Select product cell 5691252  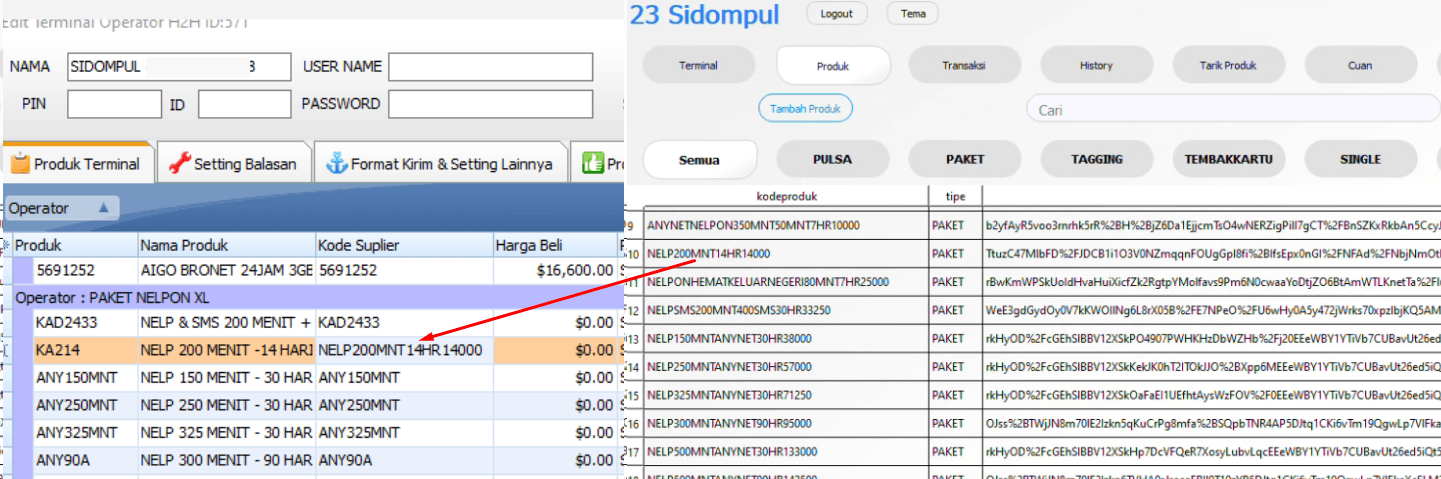pos(84,270)
